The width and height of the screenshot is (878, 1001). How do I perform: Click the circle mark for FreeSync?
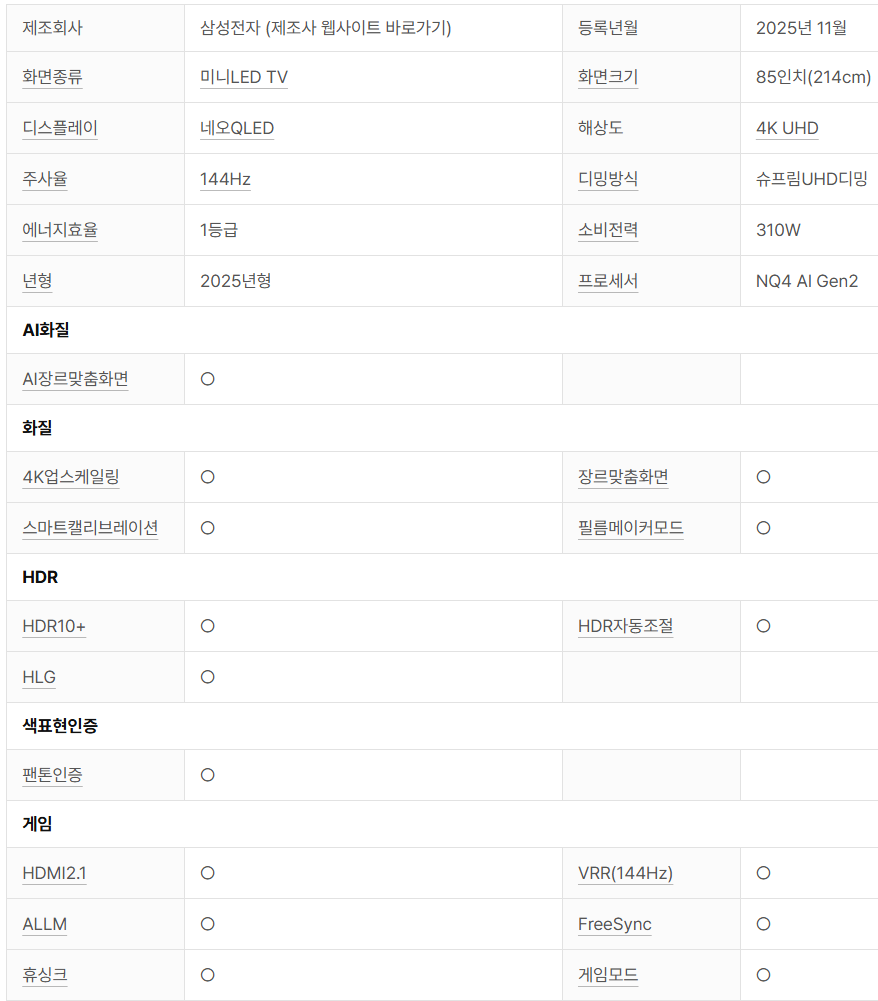point(764,924)
